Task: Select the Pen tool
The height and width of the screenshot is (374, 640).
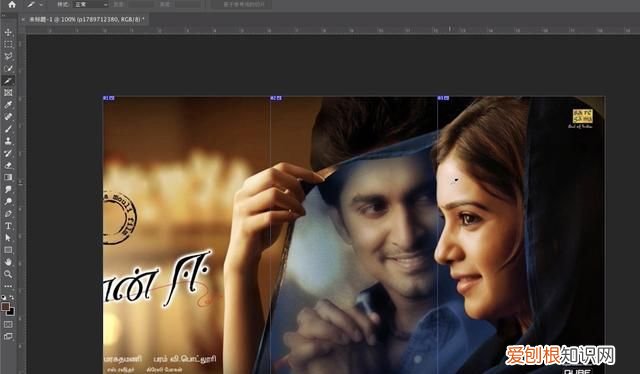Action: pos(8,214)
